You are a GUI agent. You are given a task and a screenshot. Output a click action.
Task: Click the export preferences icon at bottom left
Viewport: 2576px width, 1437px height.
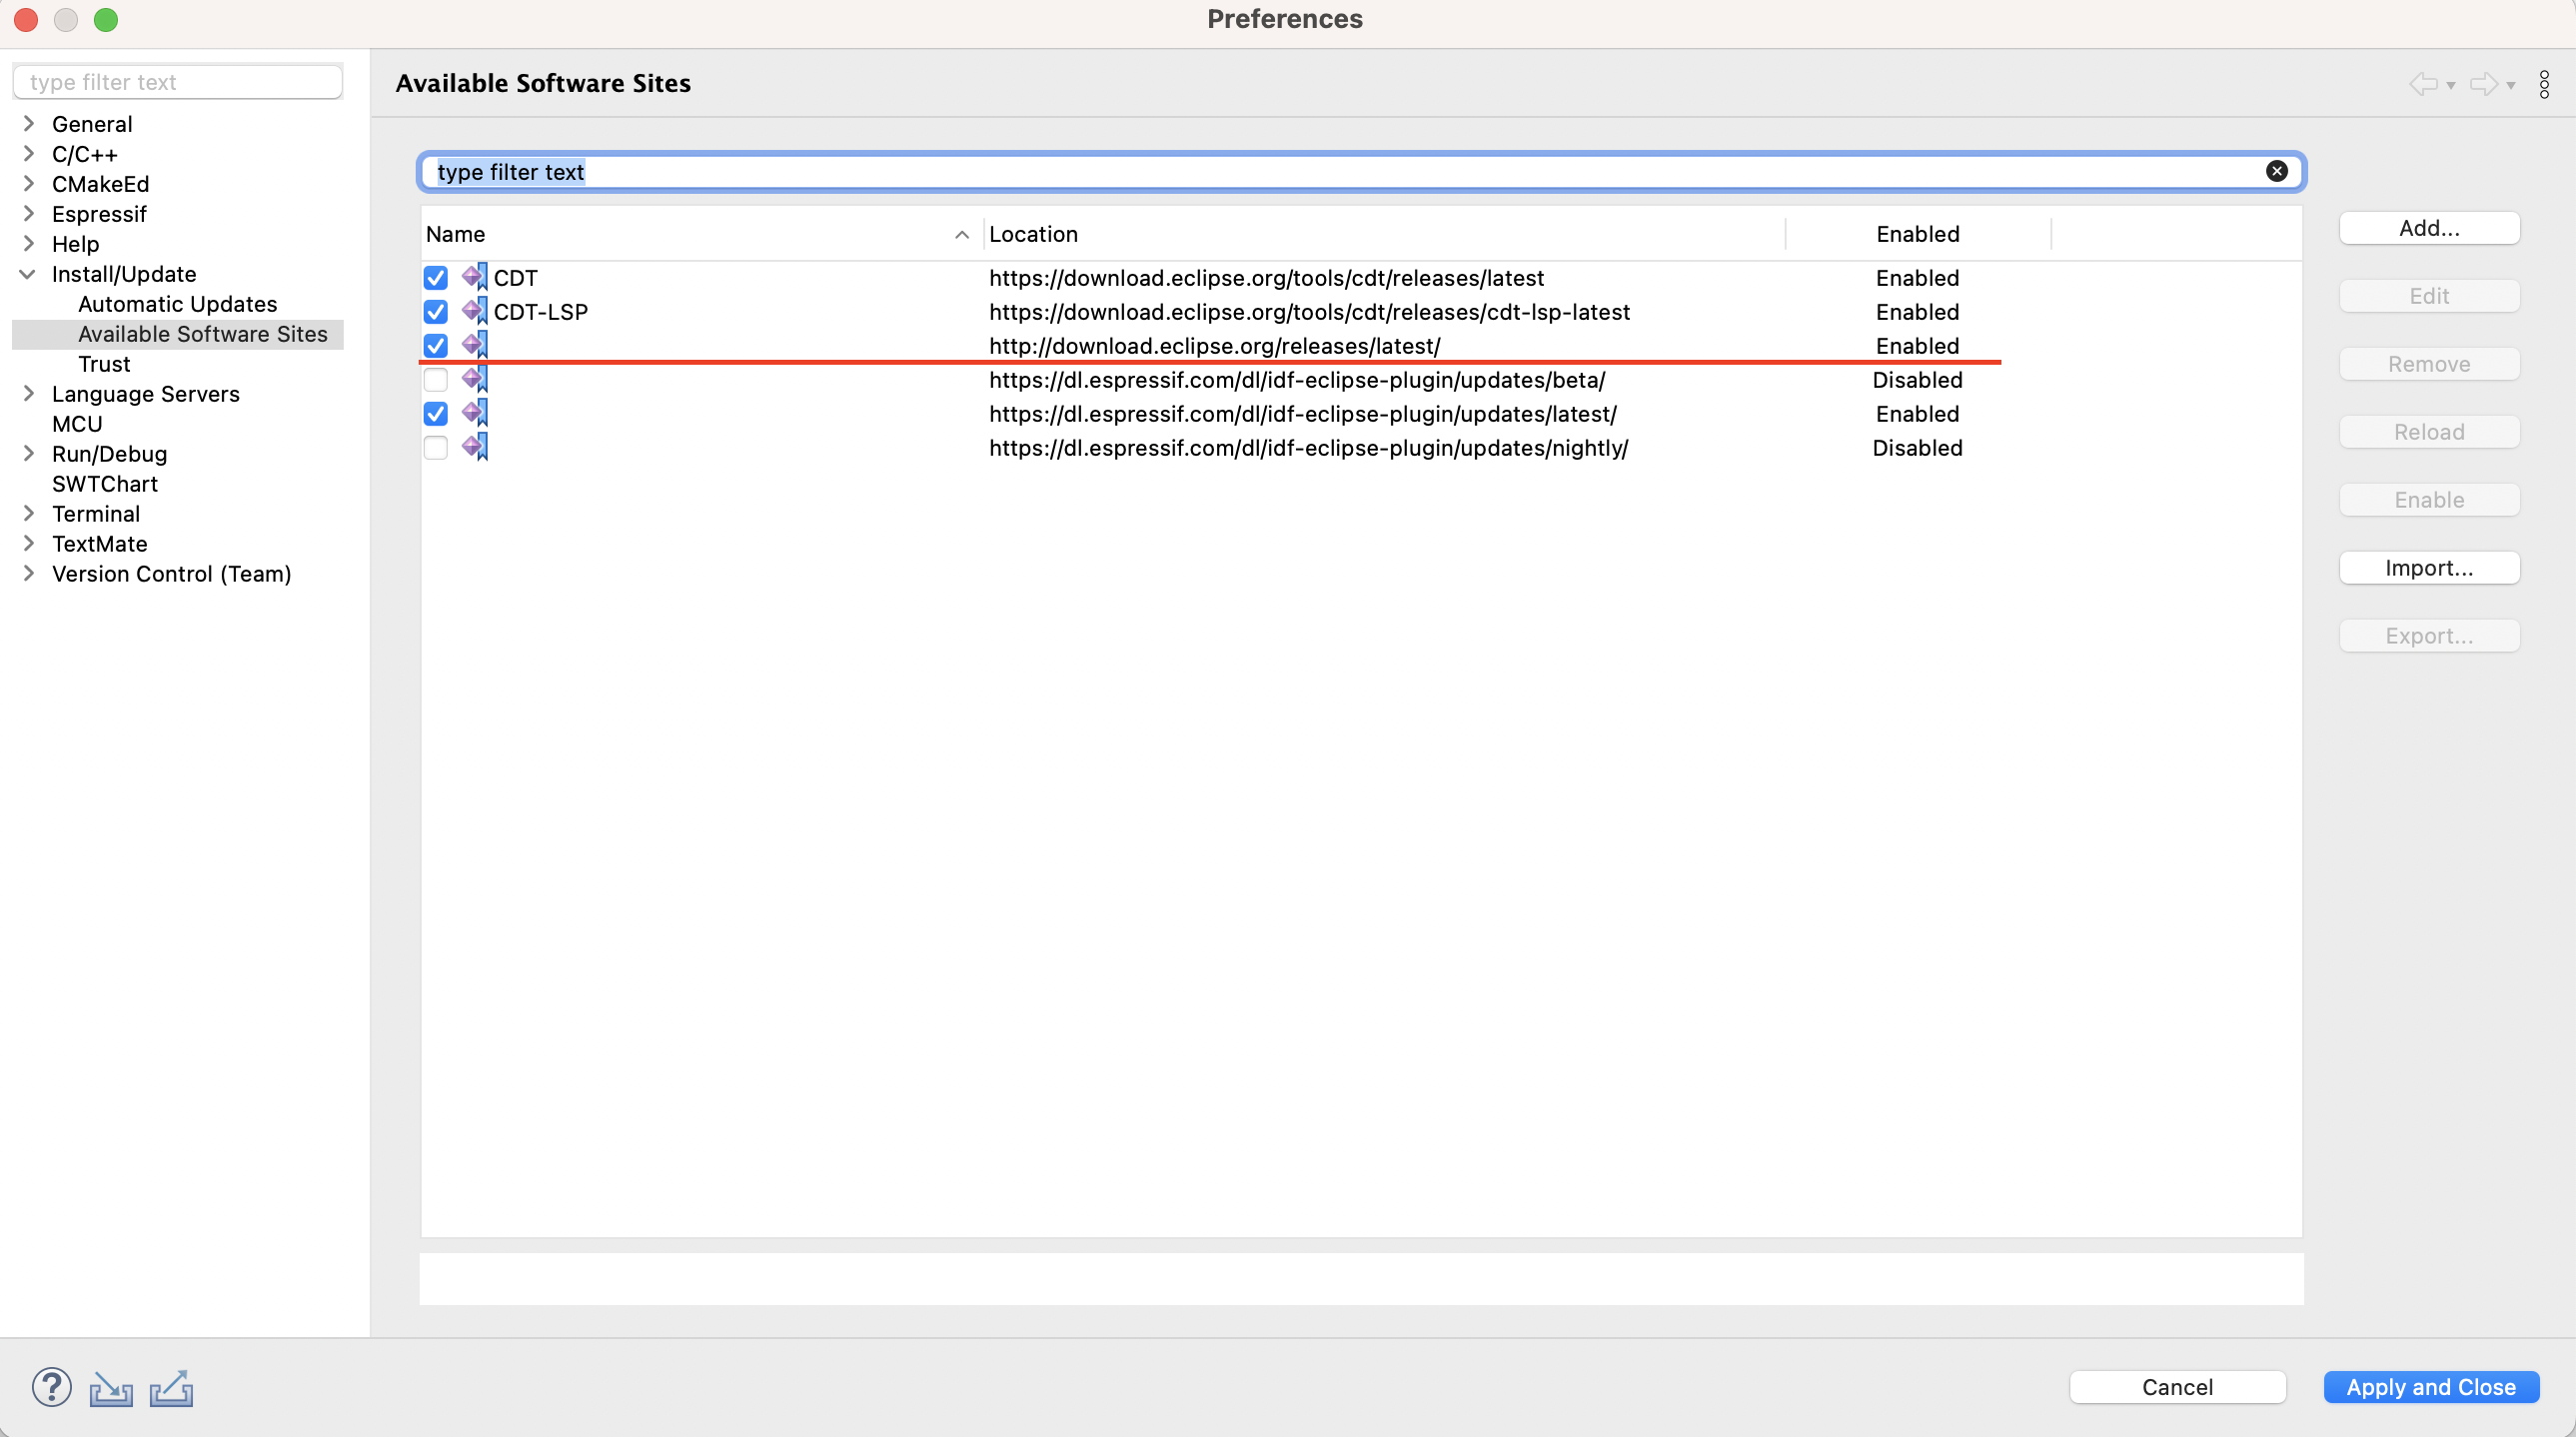171,1388
